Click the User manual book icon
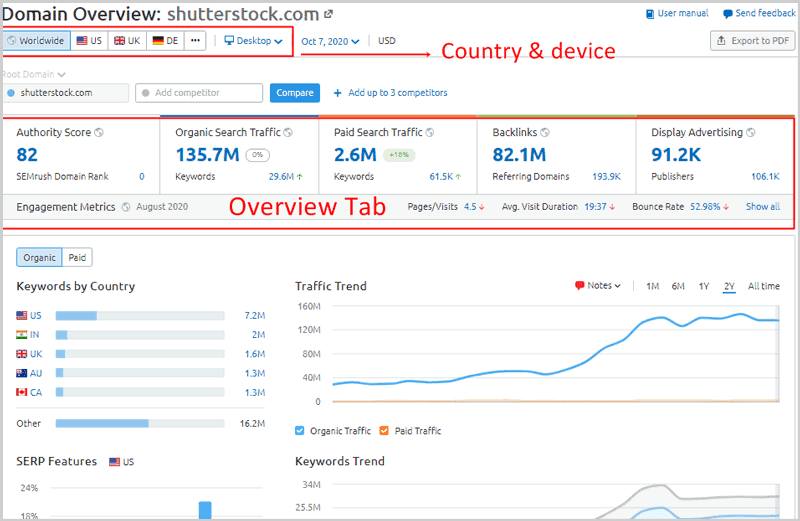This screenshot has width=800, height=521. [x=650, y=14]
